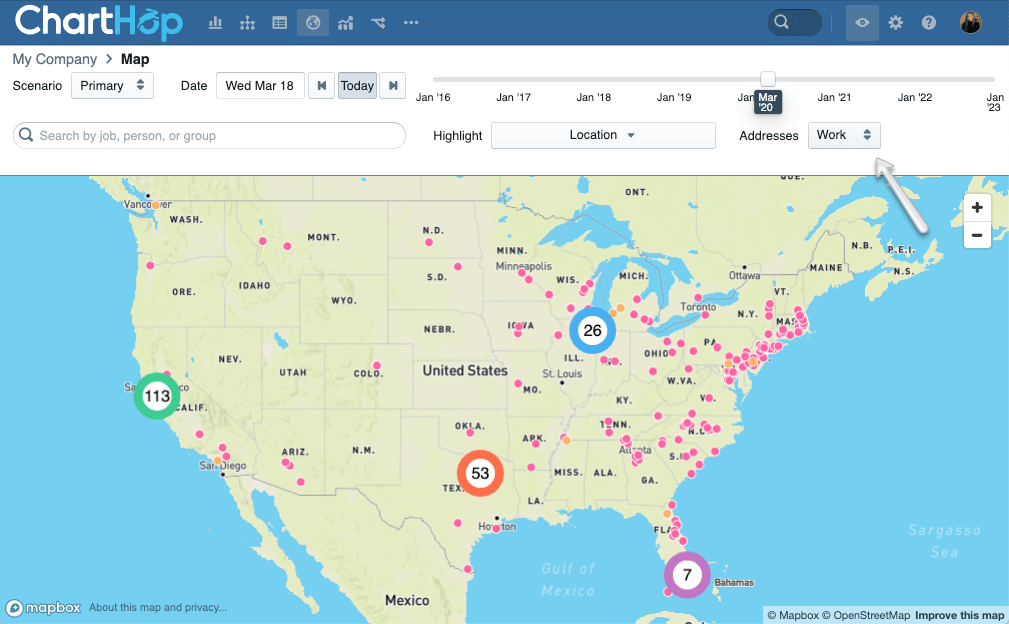Zoom in using the map plus button
Image resolution: width=1009 pixels, height=624 pixels.
pos(976,207)
